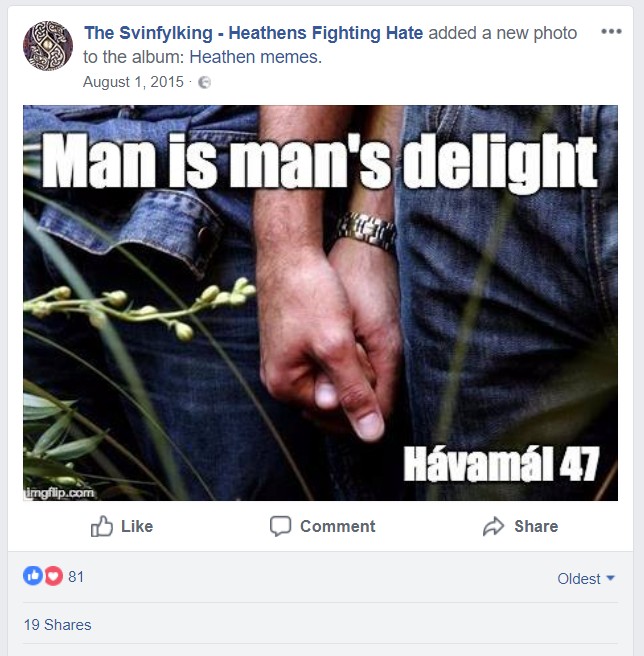Screen dimensions: 644x656
Task: Open the August 1, 2015 timestamp link
Action: click(133, 82)
